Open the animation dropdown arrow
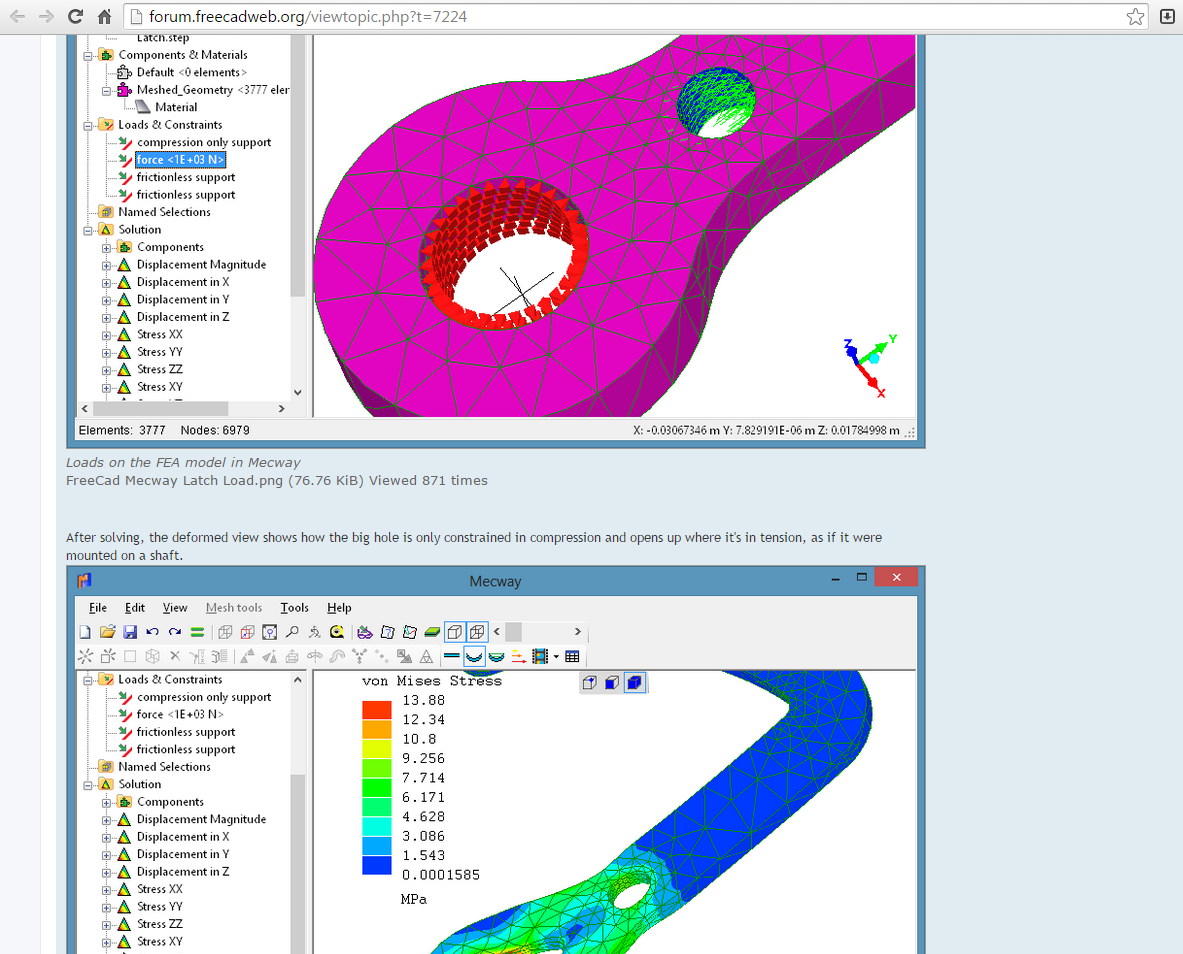This screenshot has width=1183, height=954. pos(556,657)
